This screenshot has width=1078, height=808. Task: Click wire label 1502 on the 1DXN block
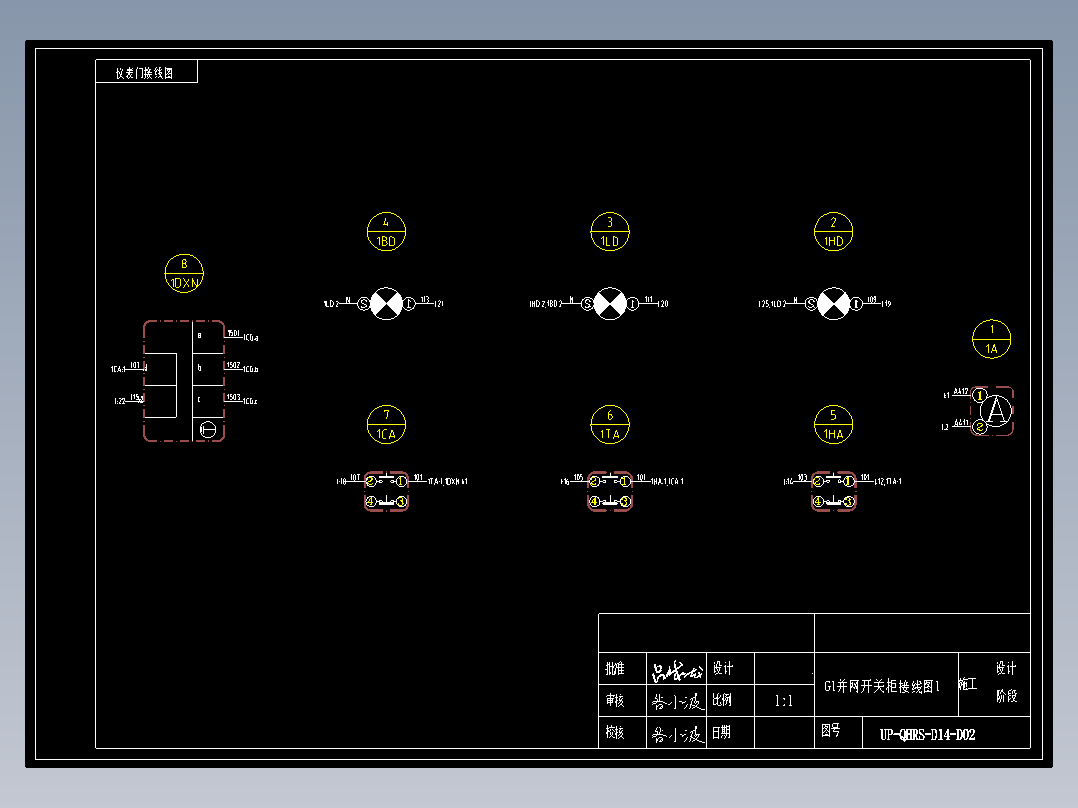[x=234, y=365]
